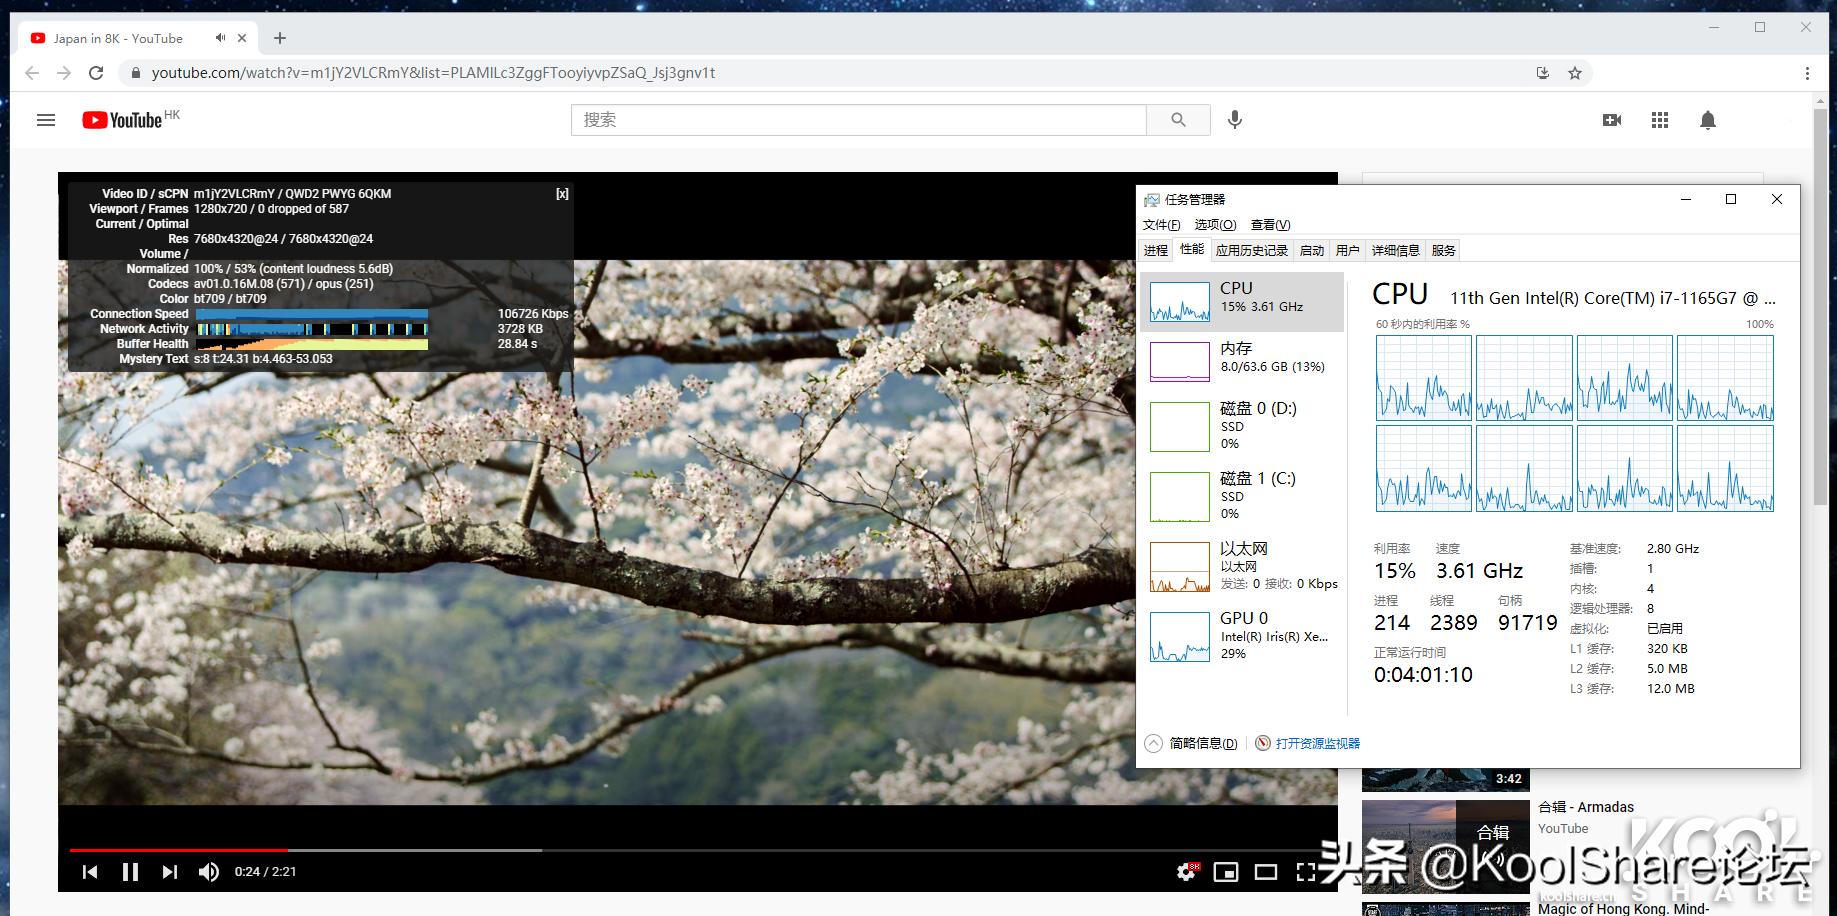The image size is (1837, 916).
Task: Switch to the 进程 tab
Action: pos(1156,251)
